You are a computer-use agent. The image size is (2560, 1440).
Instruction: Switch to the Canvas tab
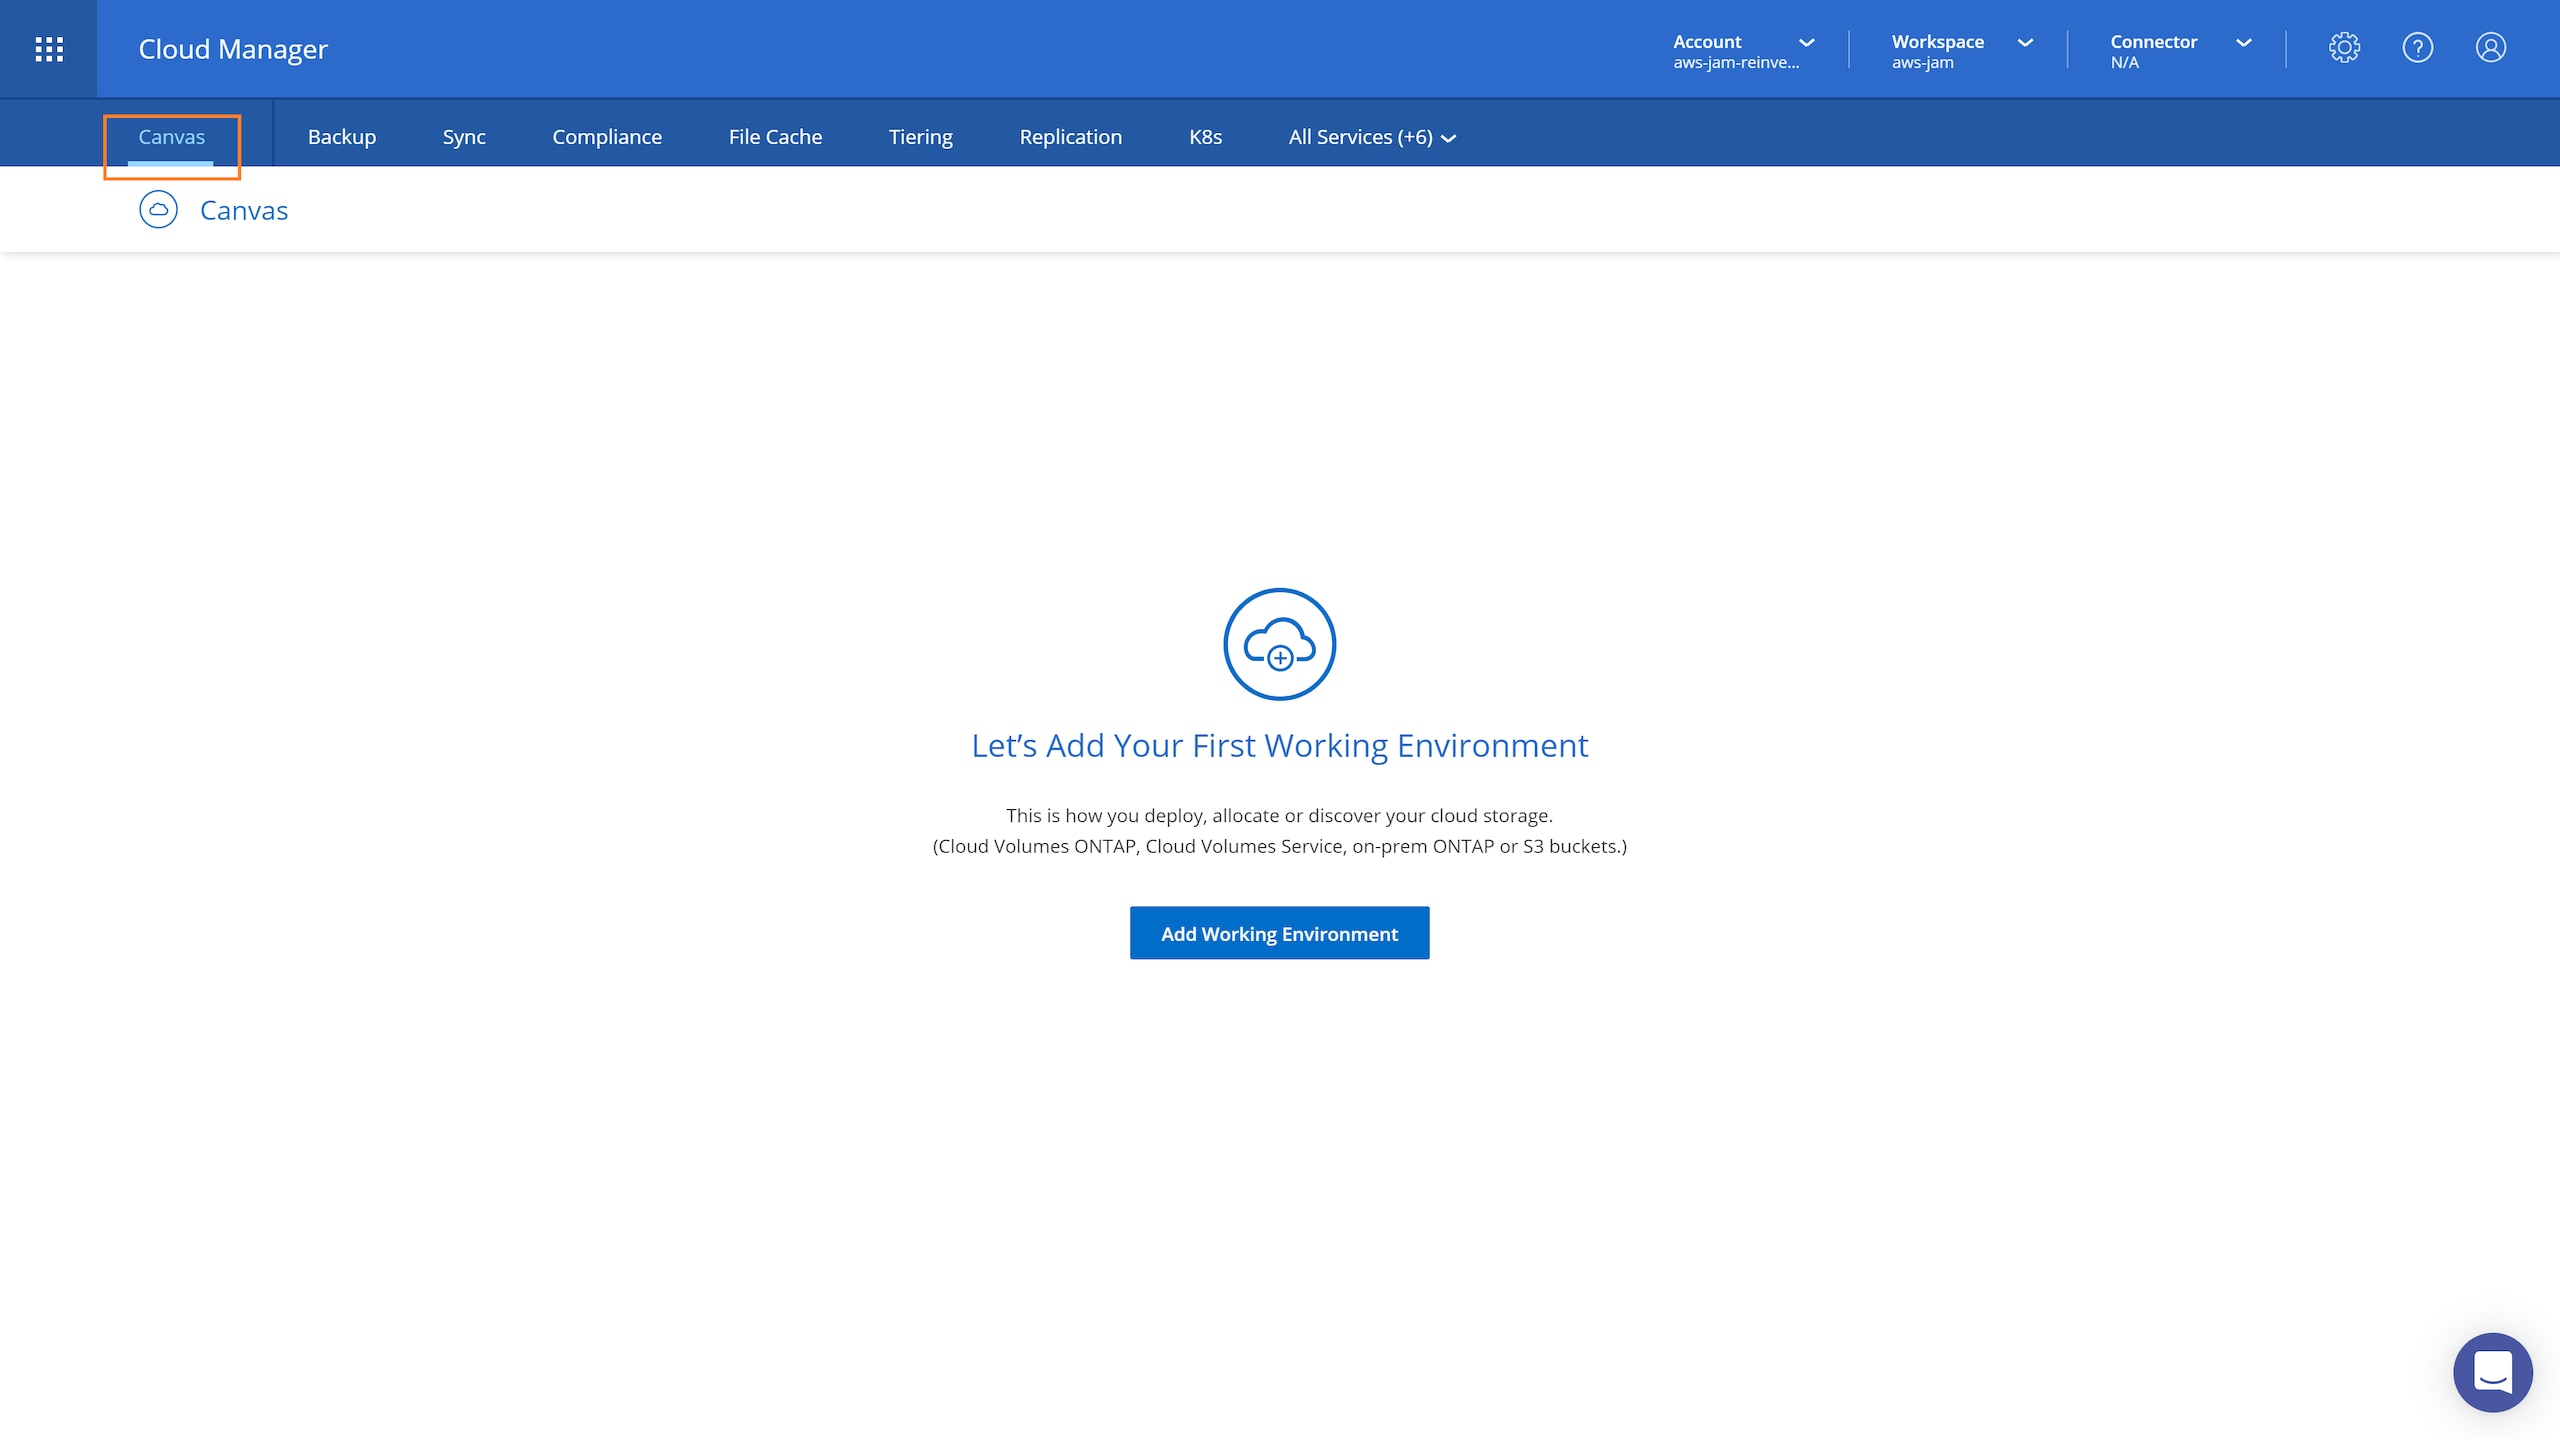(x=171, y=137)
